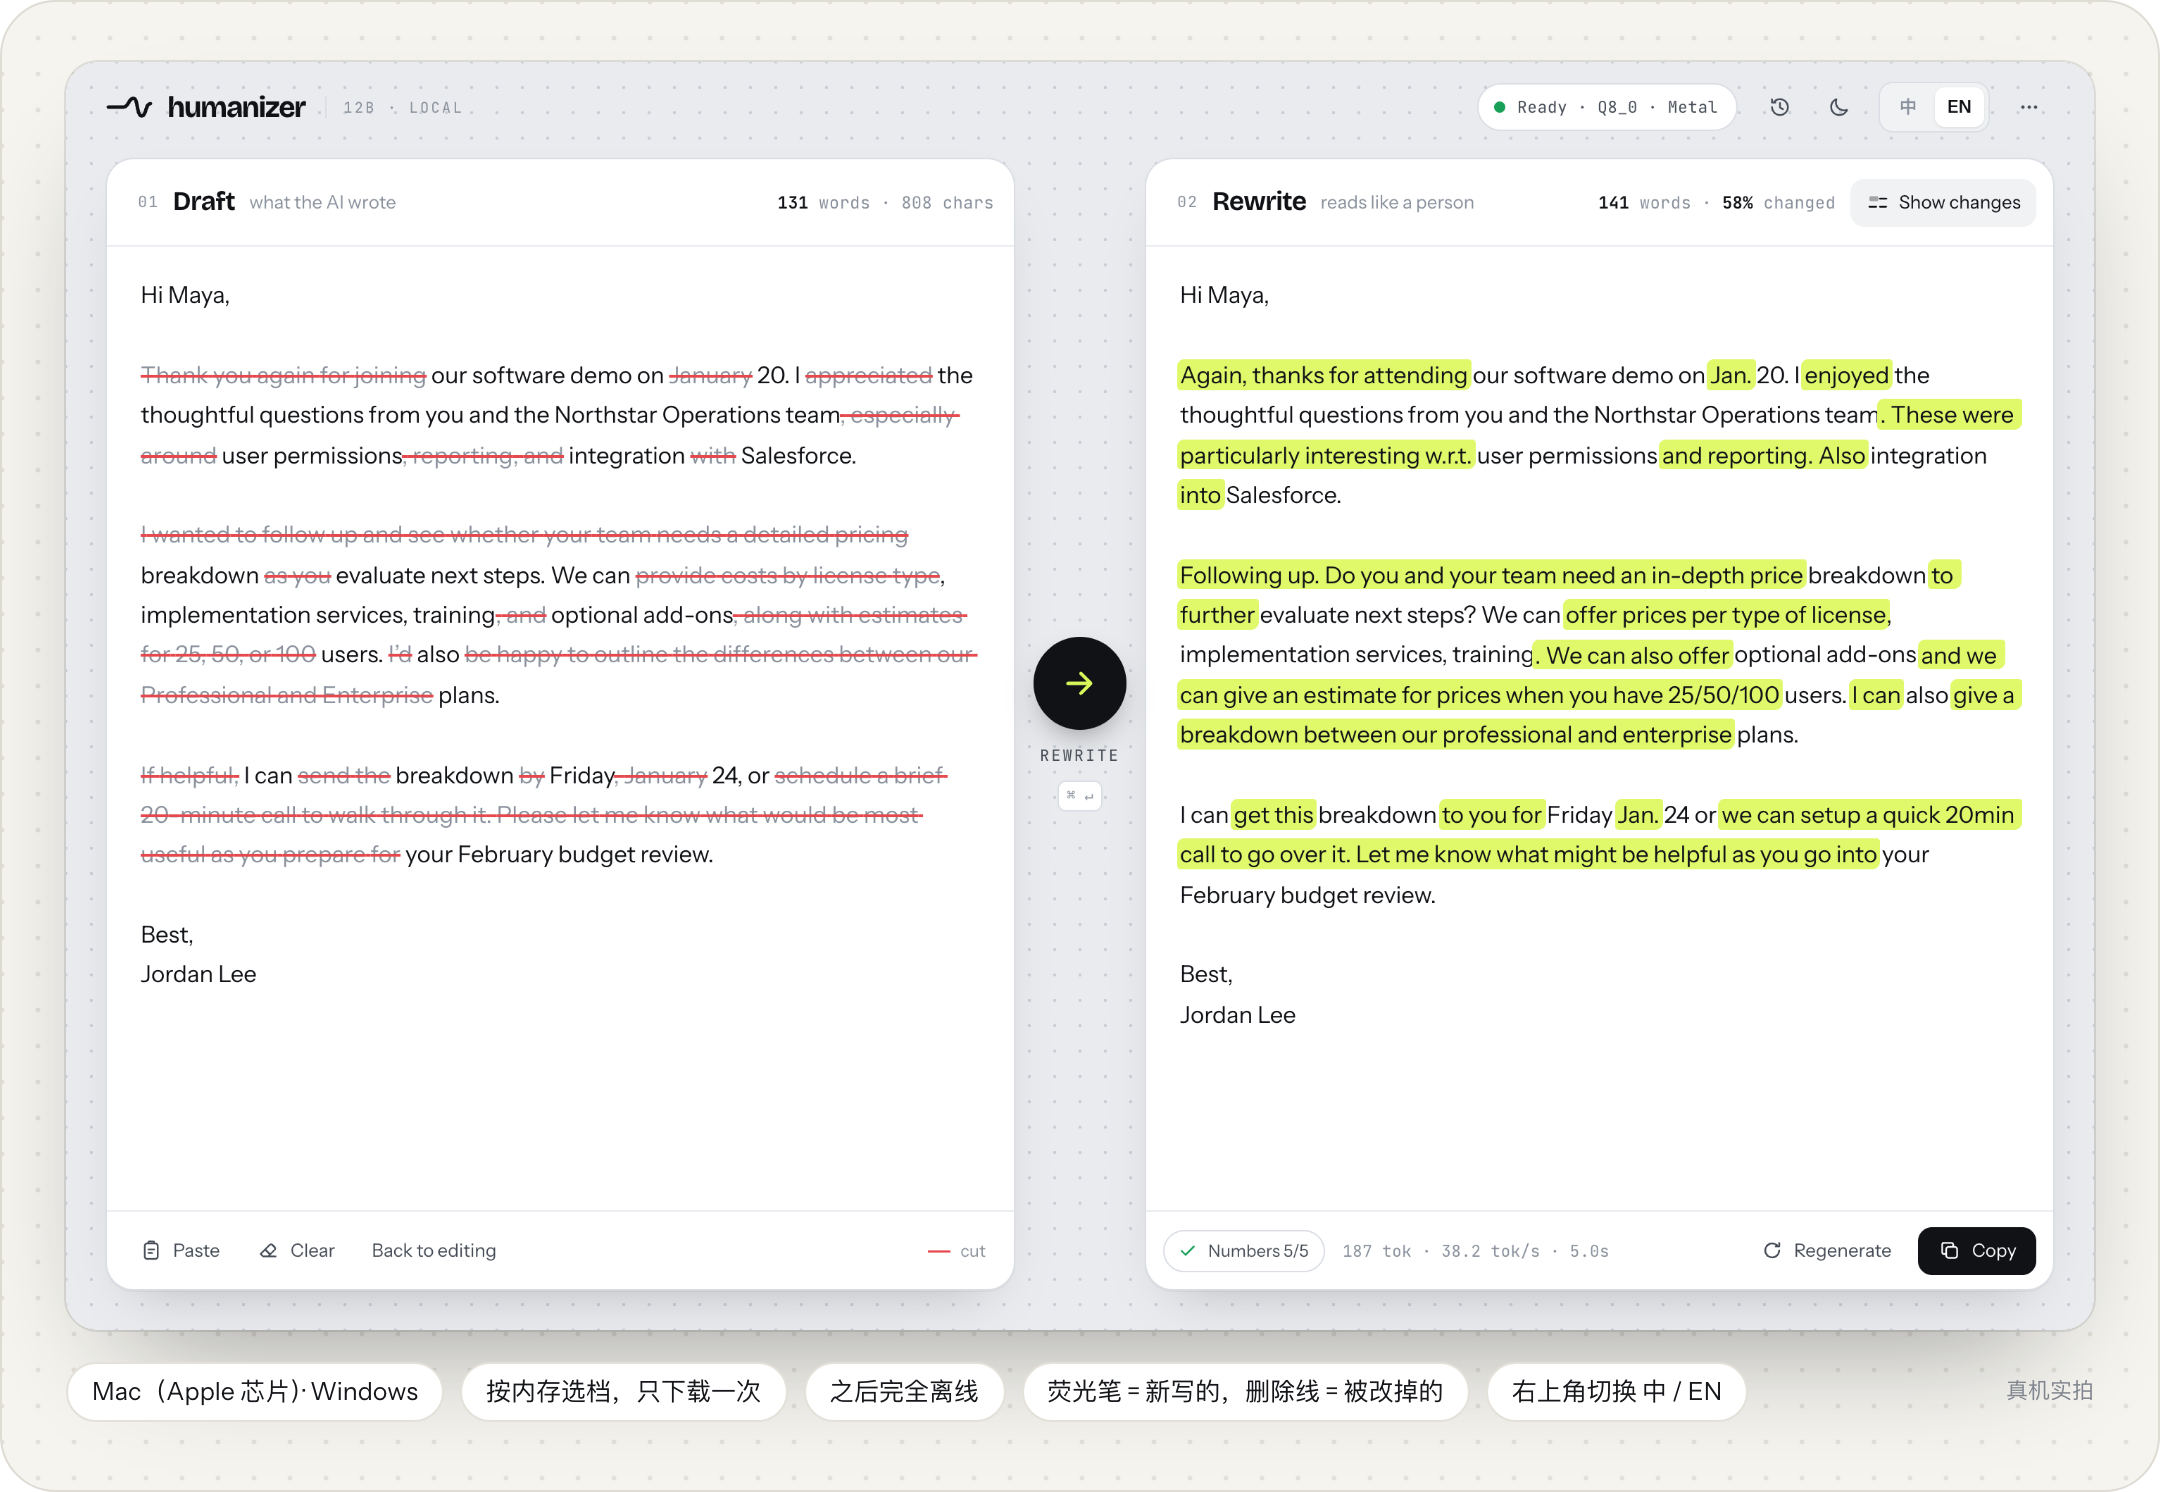Clear the Draft text

297,1251
